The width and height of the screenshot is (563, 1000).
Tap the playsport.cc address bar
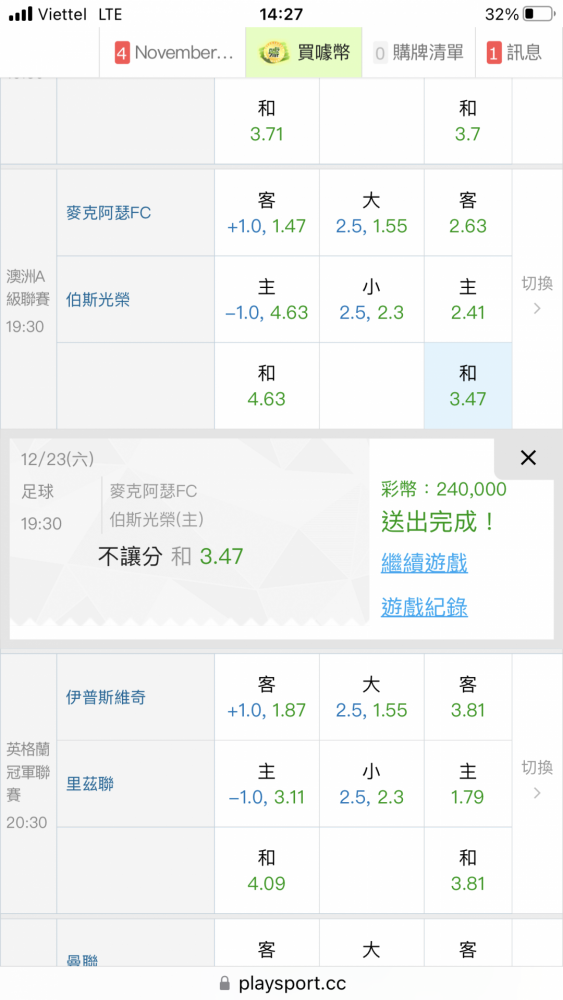click(282, 983)
